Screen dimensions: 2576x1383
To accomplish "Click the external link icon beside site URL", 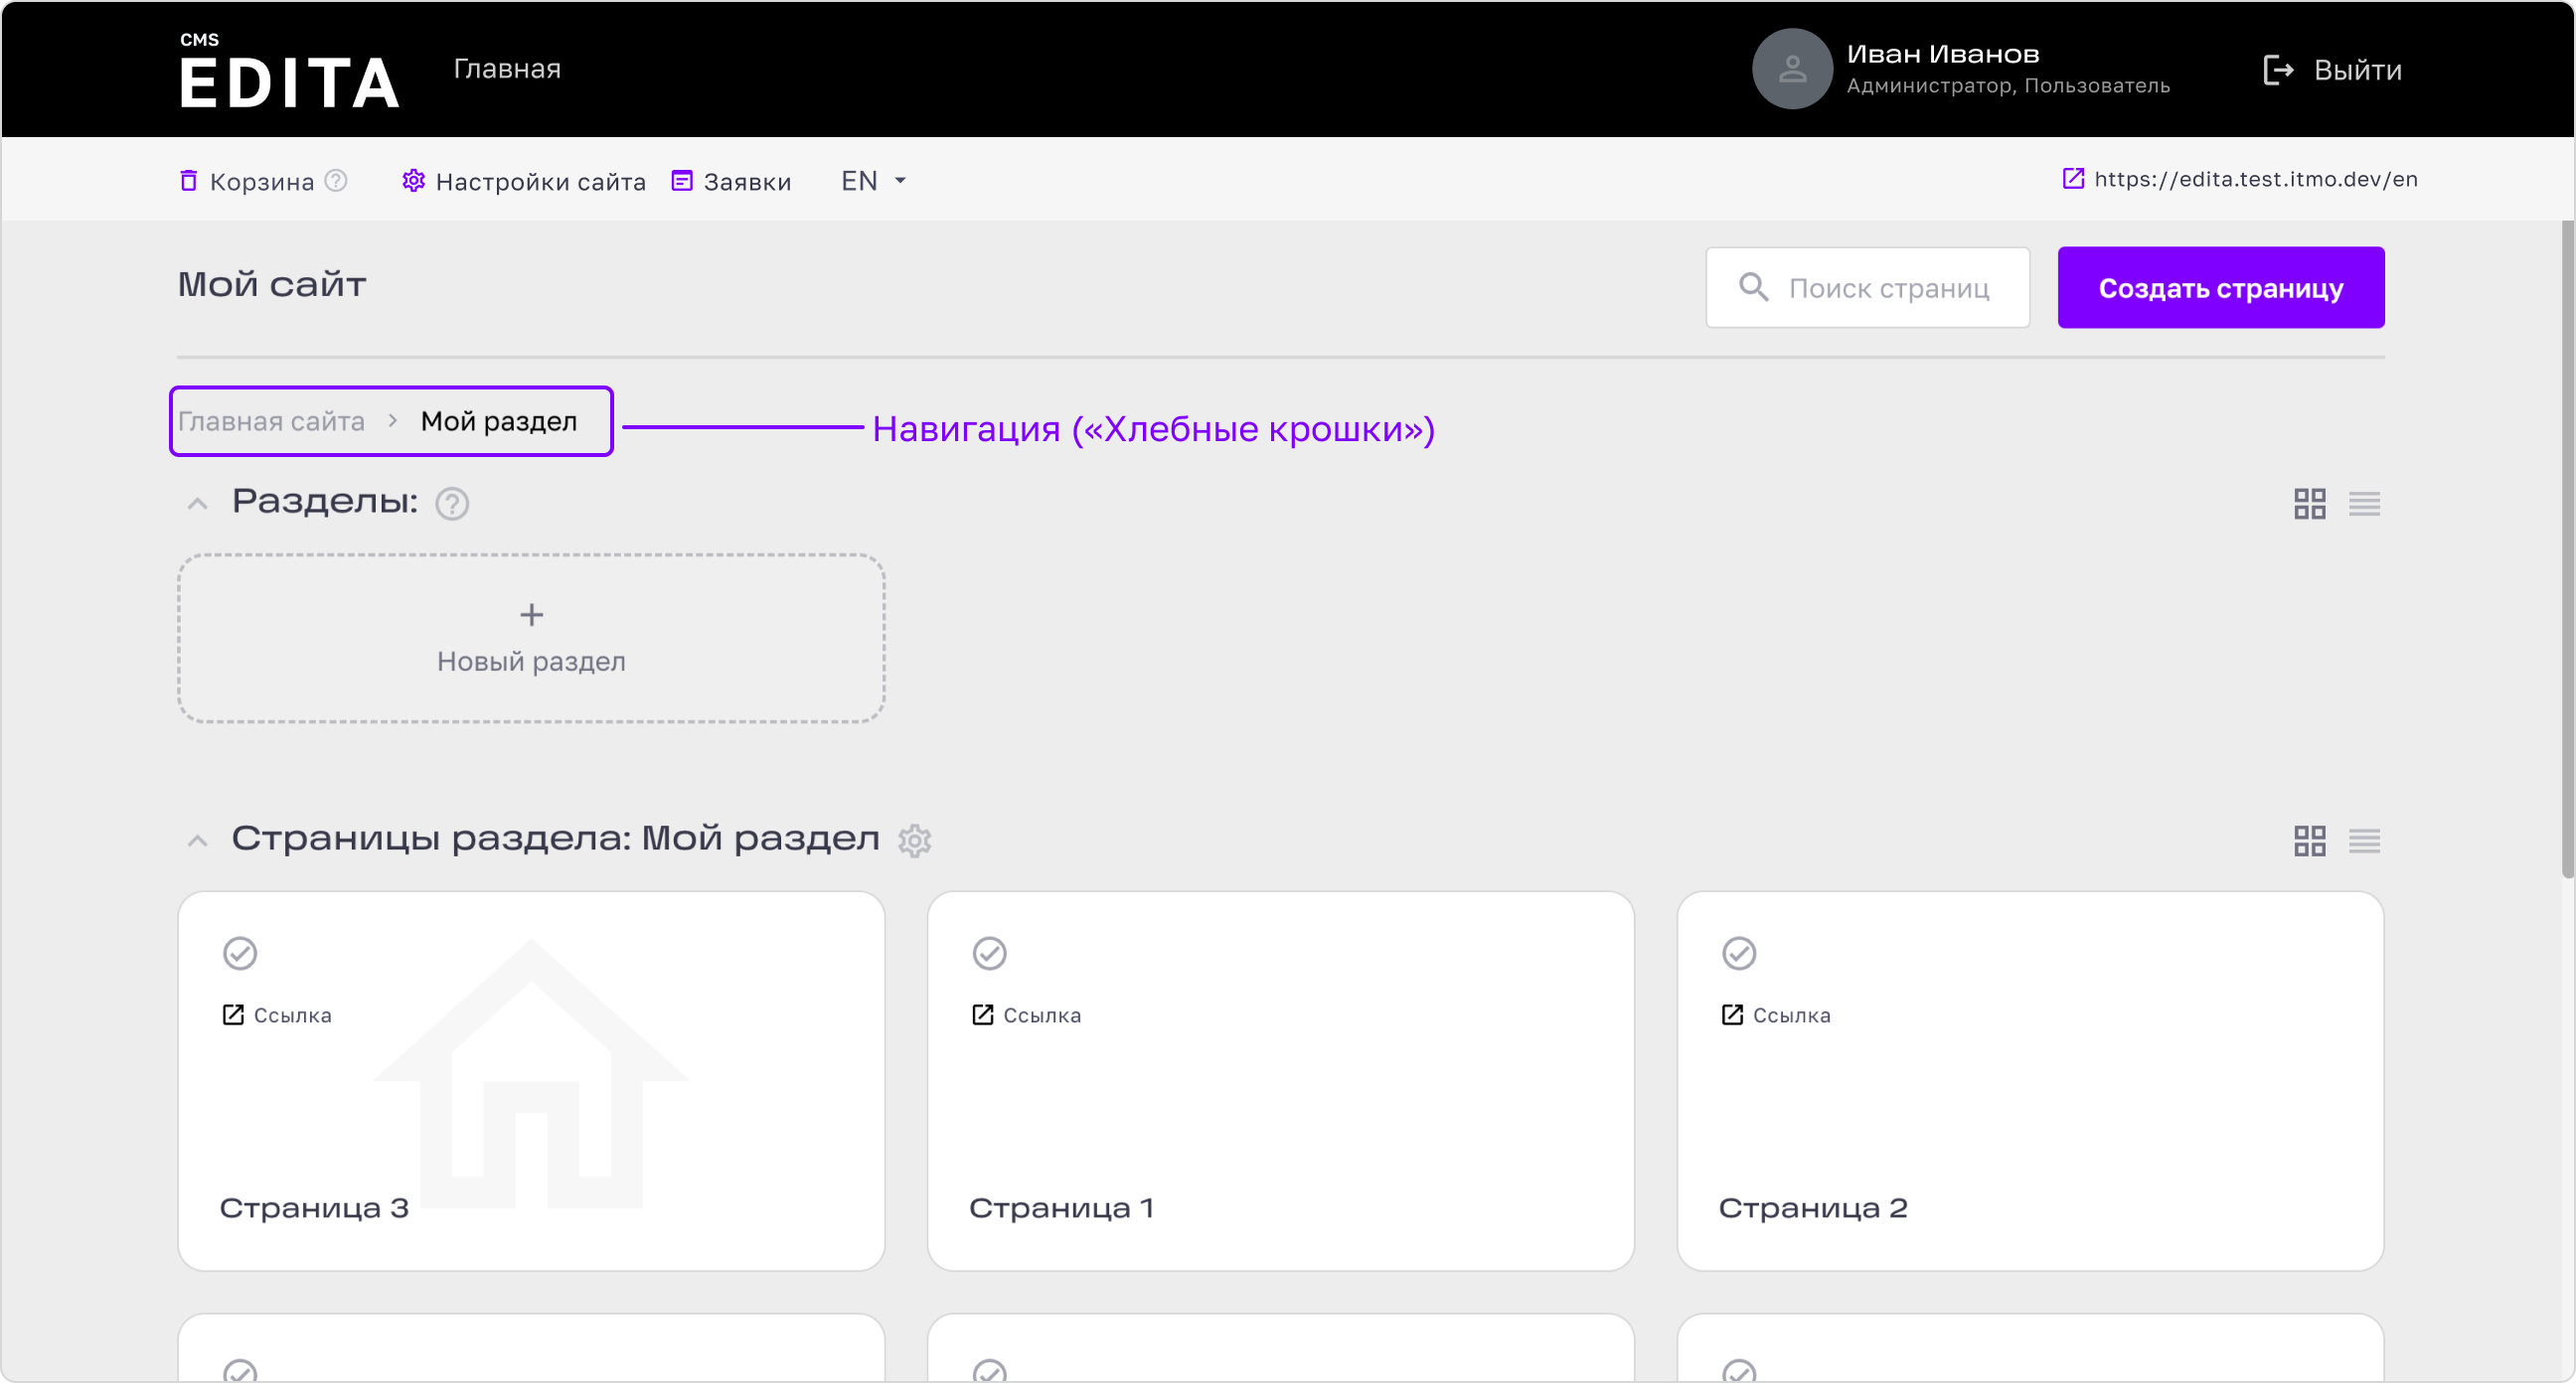I will 2073,178.
